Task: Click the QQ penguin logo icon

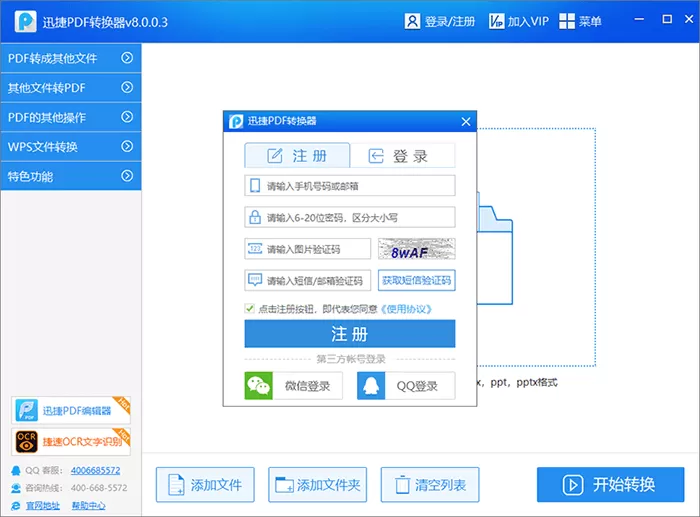Action: pyautogui.click(x=371, y=386)
